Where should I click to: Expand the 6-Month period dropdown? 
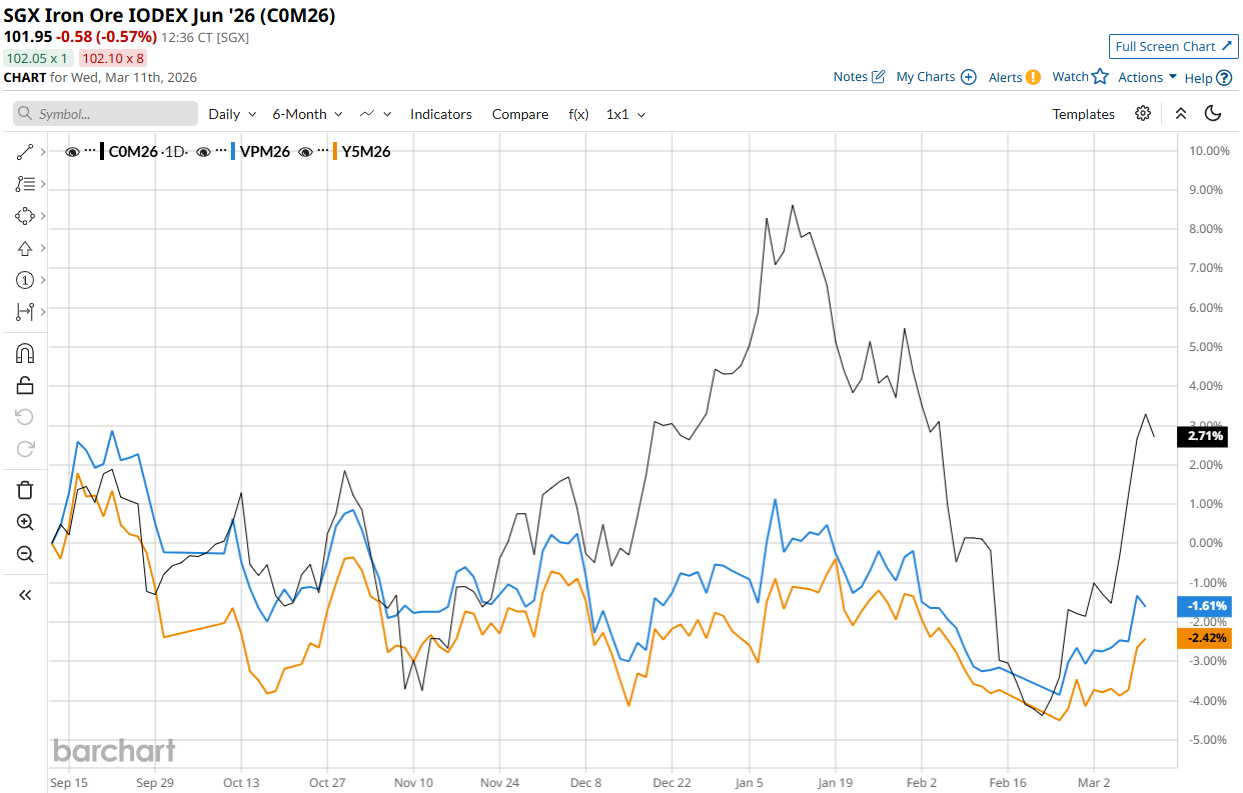307,114
